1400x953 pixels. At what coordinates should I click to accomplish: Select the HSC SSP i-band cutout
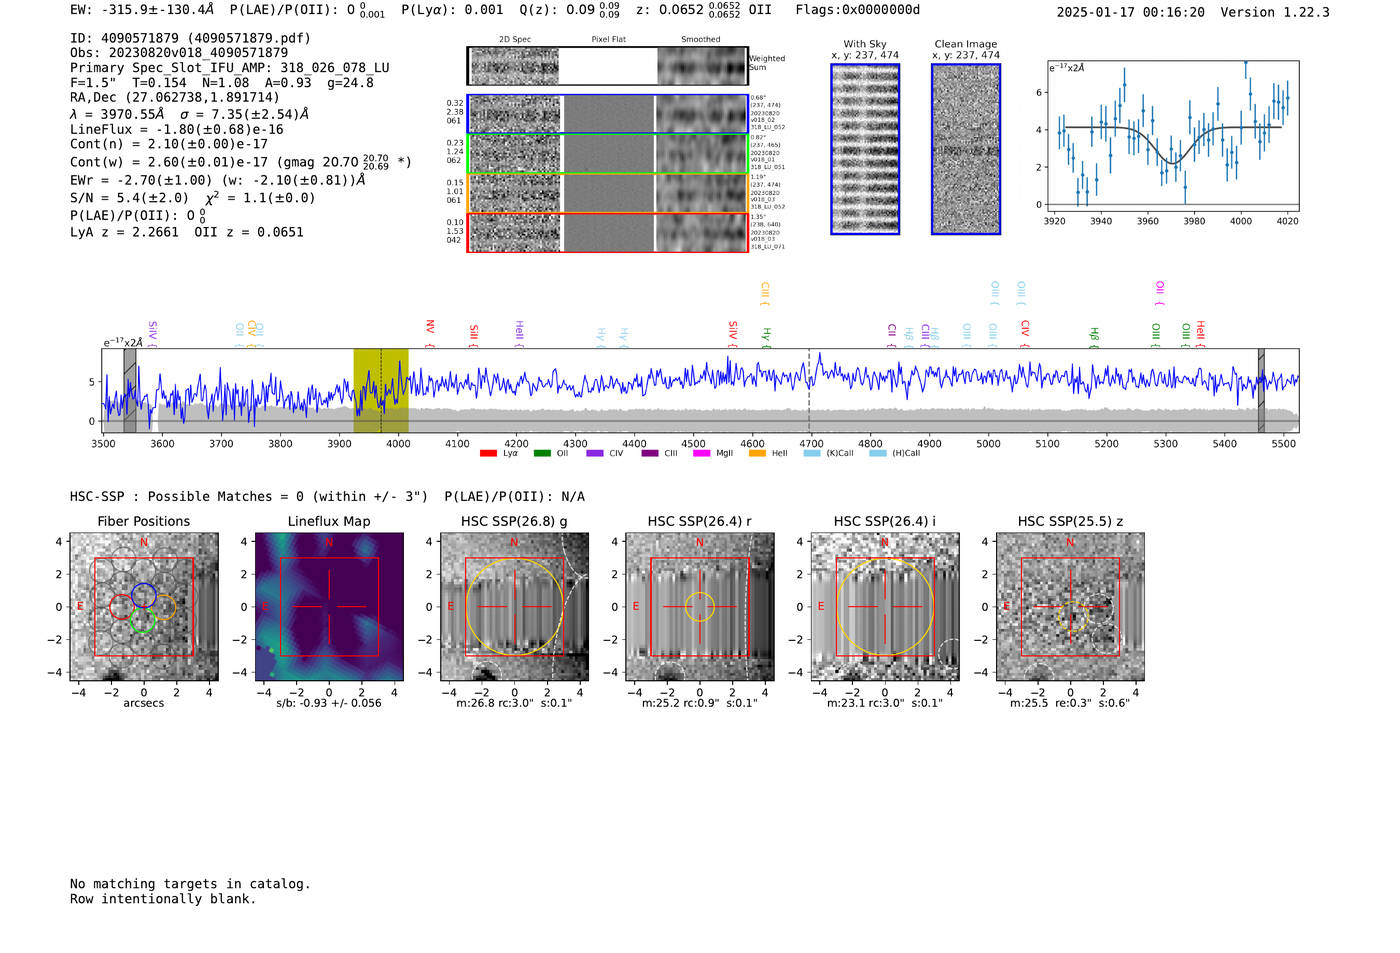coord(884,607)
